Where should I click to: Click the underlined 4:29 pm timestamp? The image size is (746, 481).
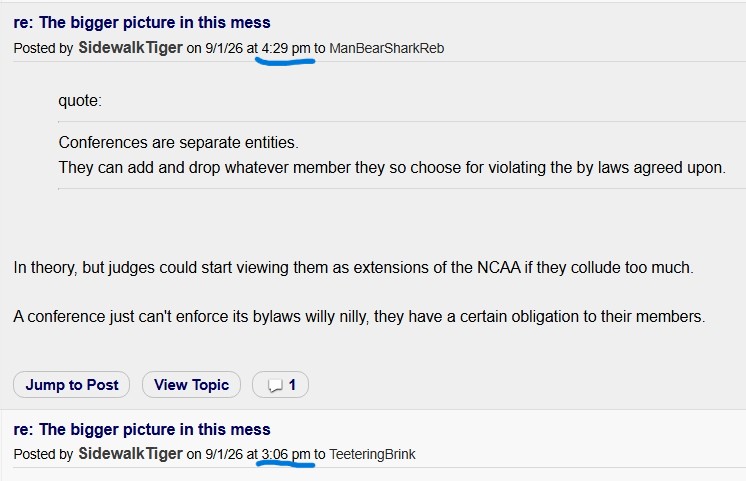pos(285,49)
